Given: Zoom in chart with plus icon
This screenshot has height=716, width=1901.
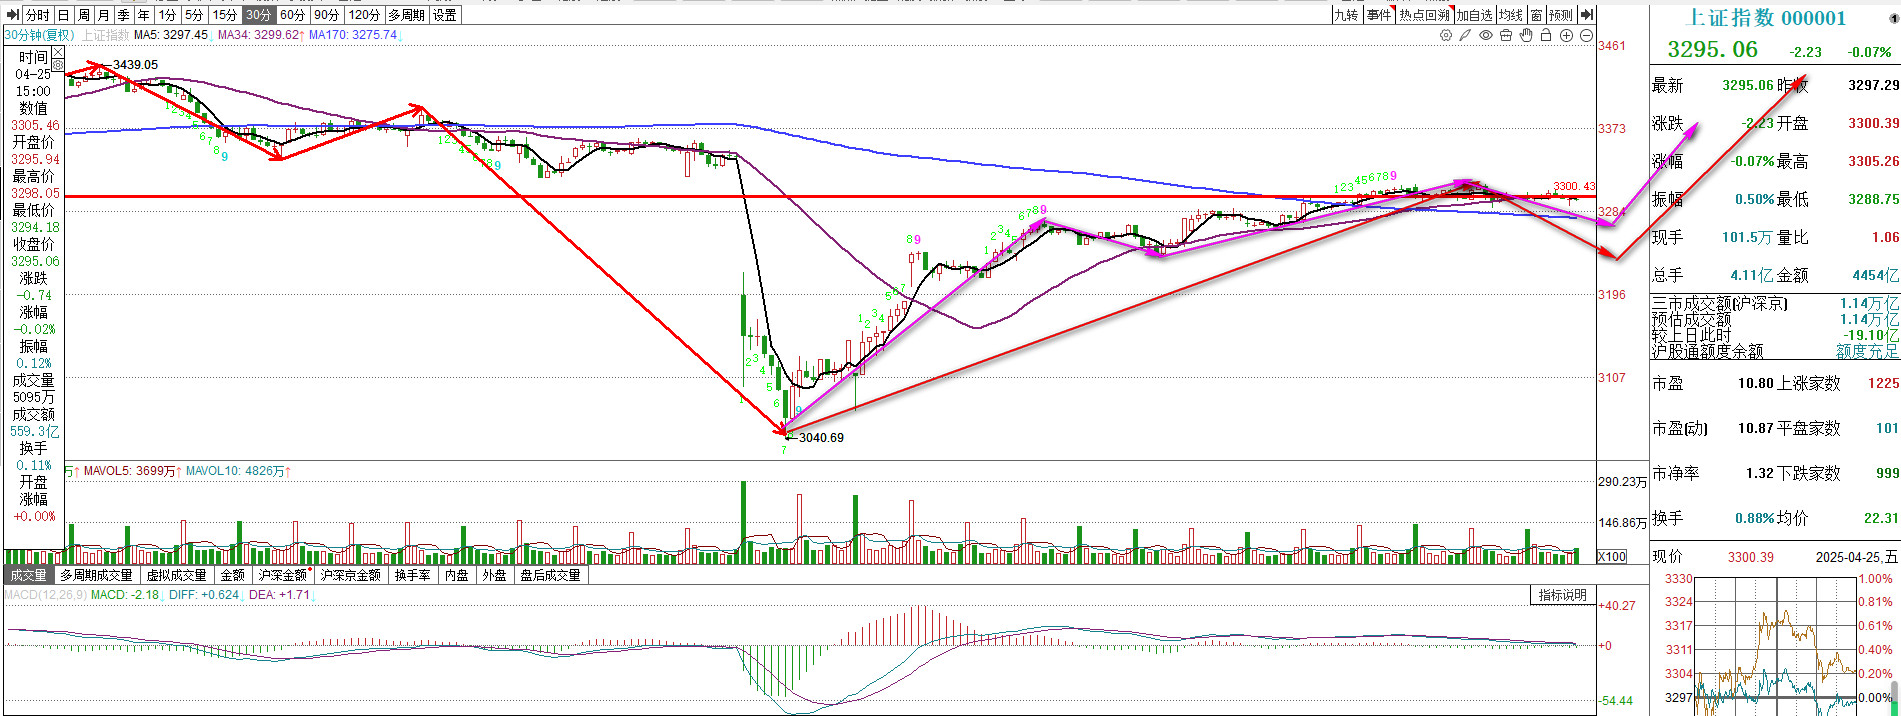Looking at the screenshot, I should pyautogui.click(x=1566, y=35).
